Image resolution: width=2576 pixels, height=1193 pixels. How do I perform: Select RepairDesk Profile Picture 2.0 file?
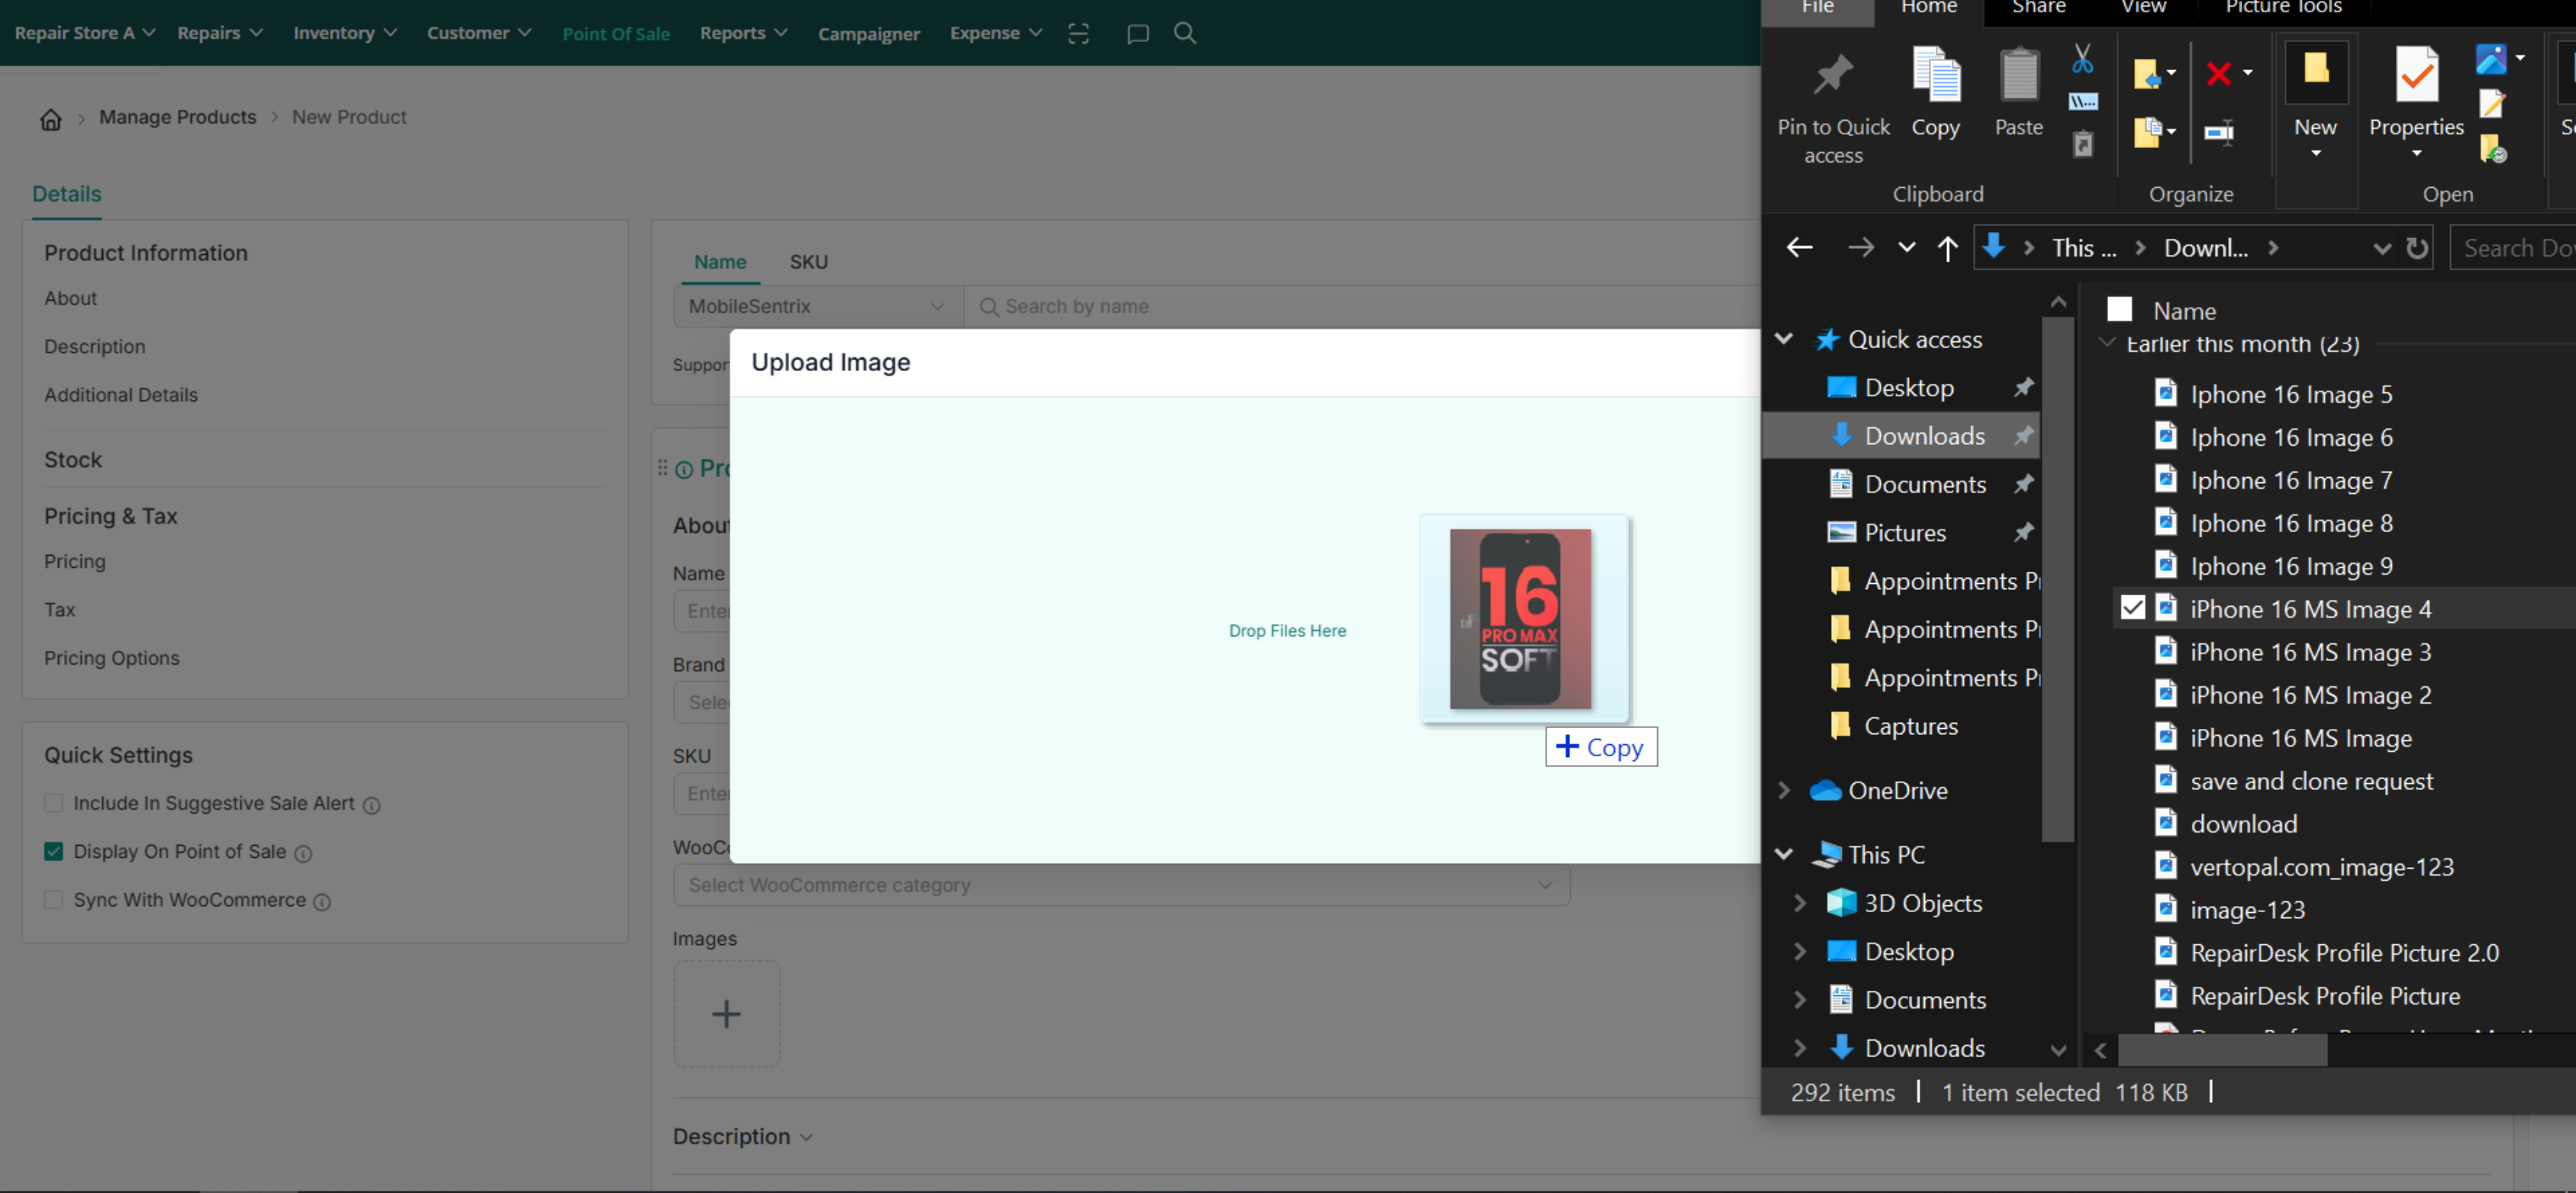(x=2344, y=952)
